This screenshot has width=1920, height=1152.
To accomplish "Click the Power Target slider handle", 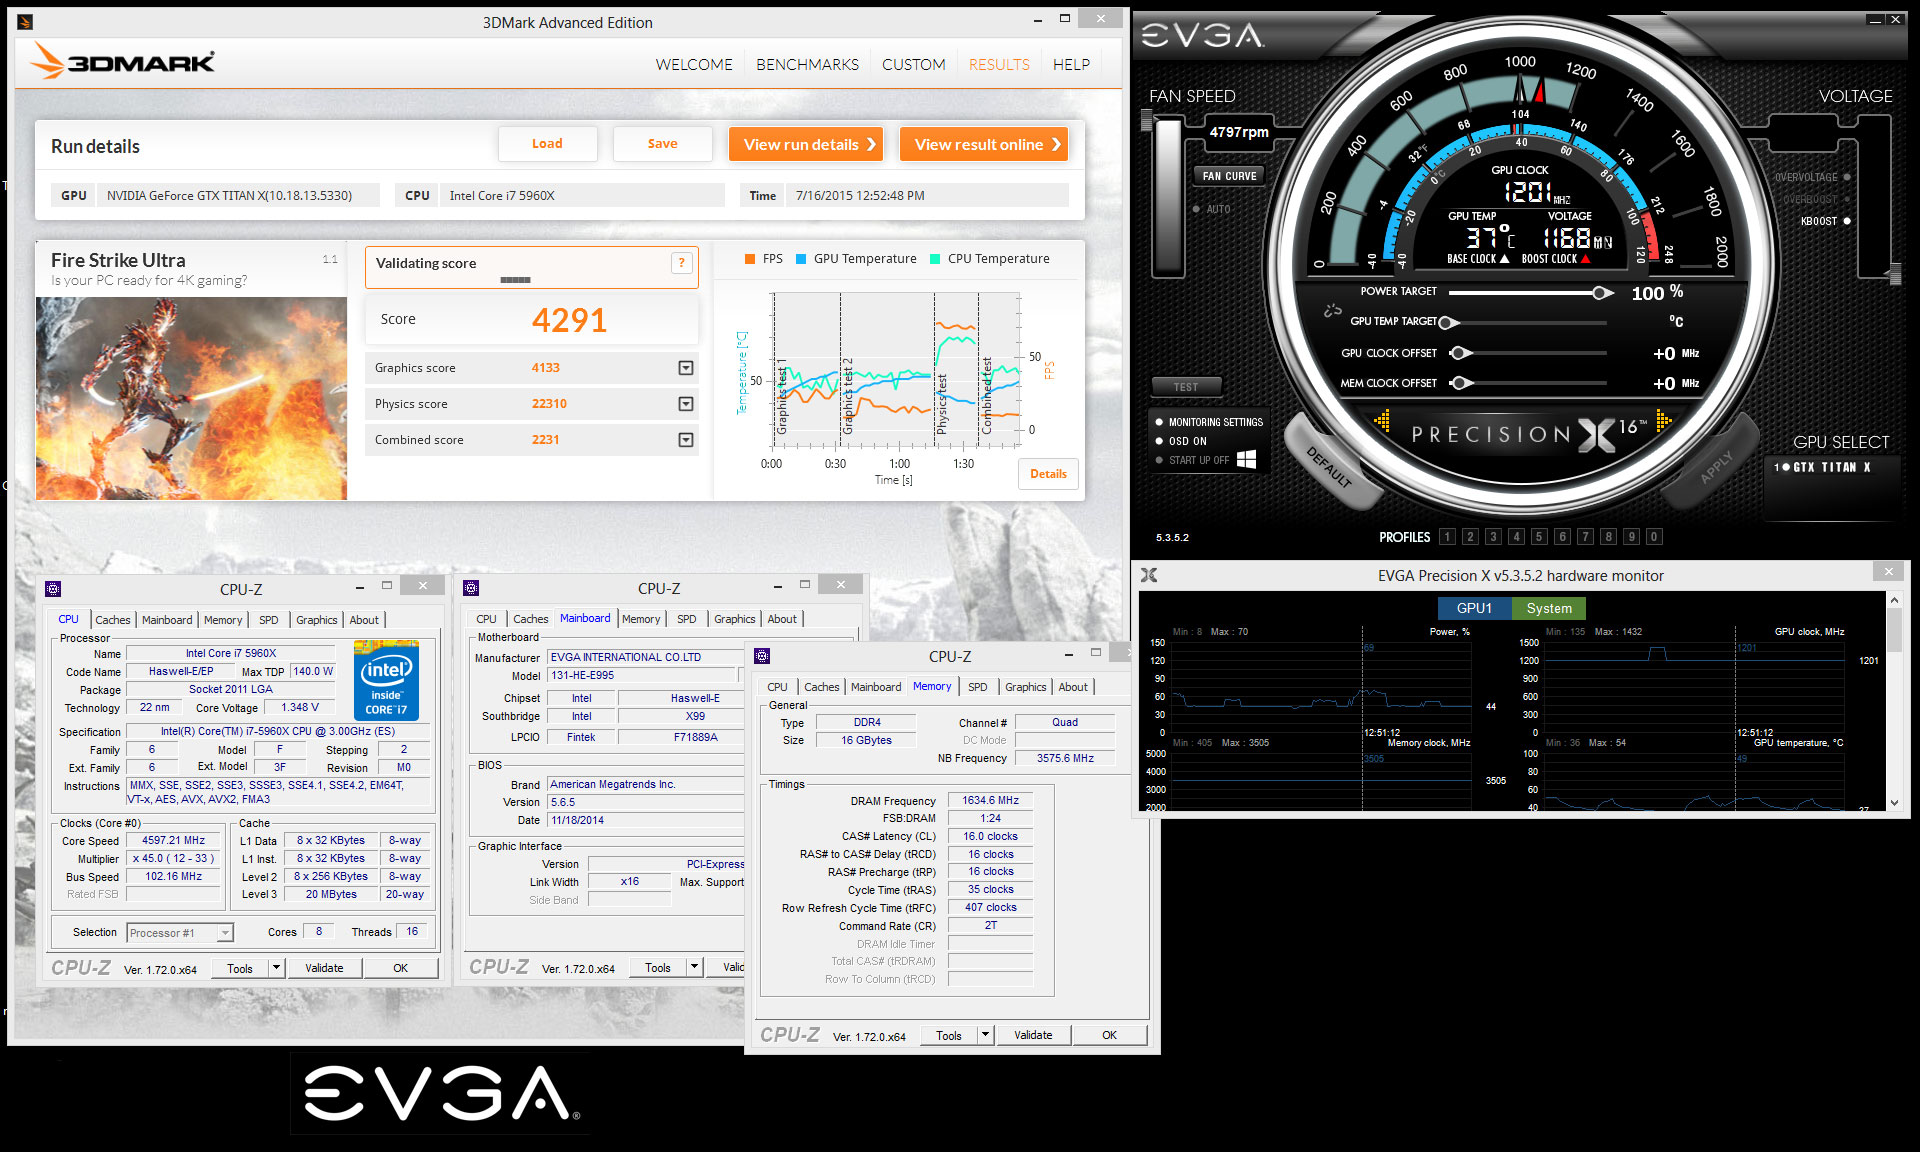I will click(1601, 292).
